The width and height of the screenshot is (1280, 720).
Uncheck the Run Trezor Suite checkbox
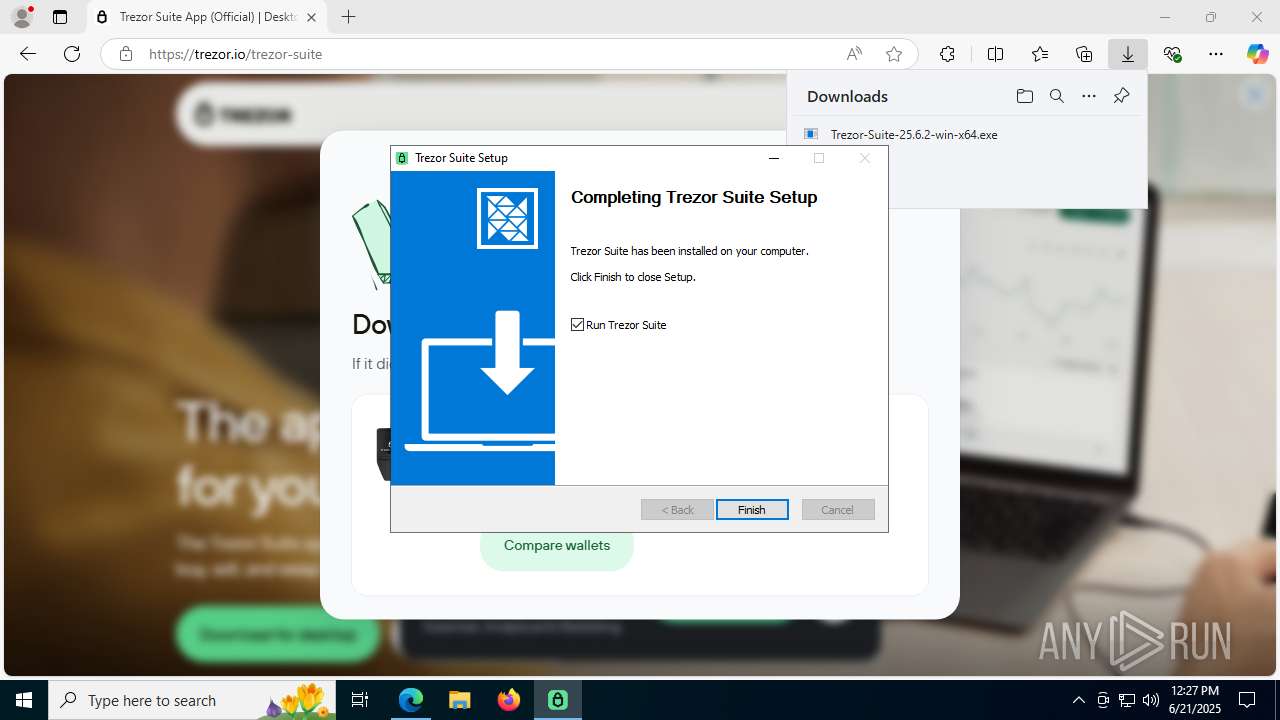[x=577, y=325]
